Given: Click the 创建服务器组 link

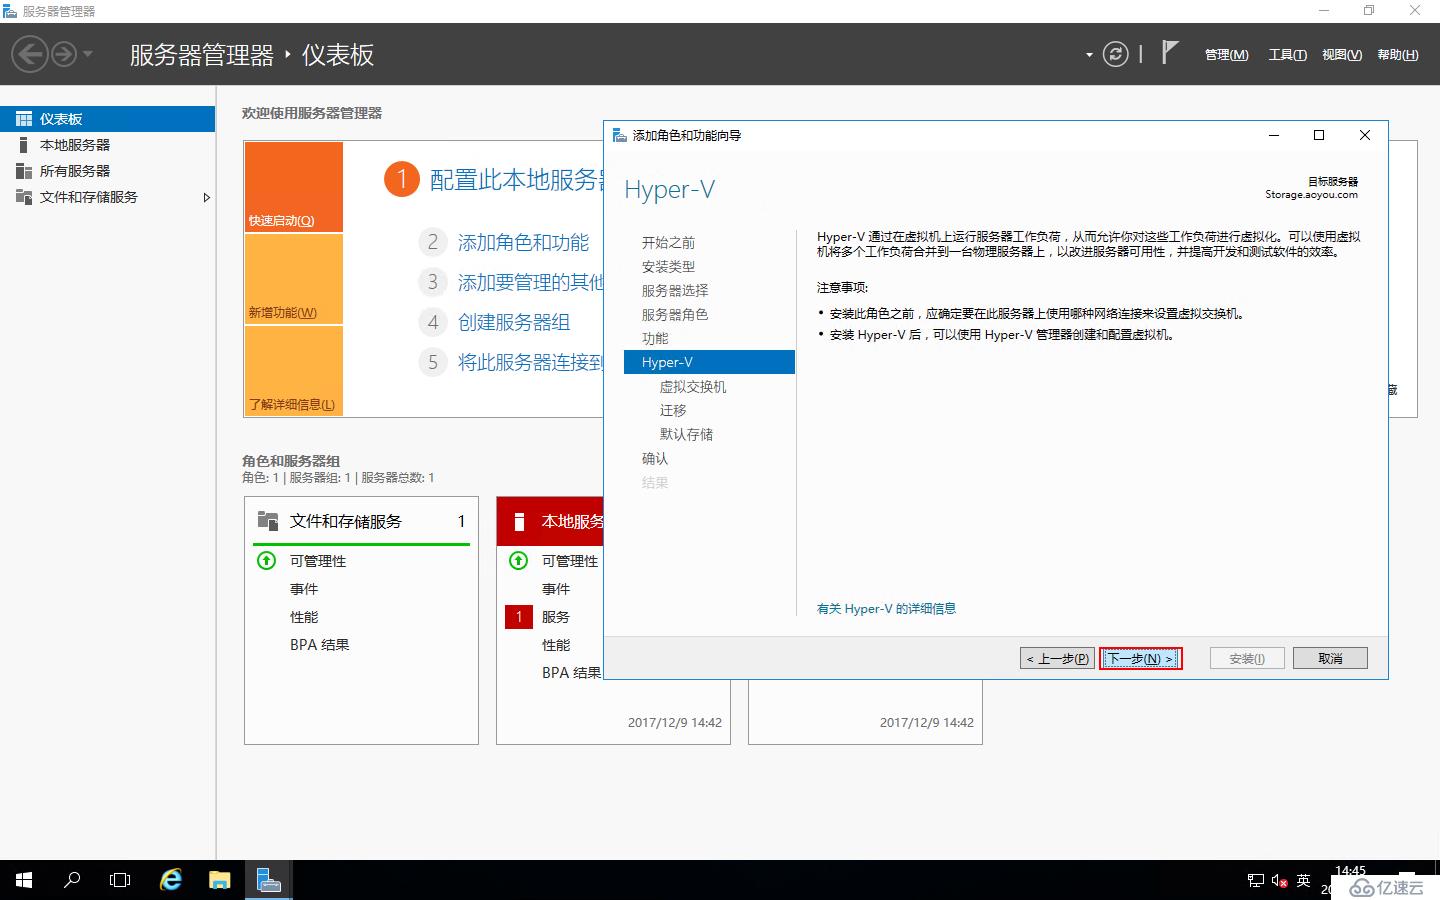Looking at the screenshot, I should click(514, 322).
